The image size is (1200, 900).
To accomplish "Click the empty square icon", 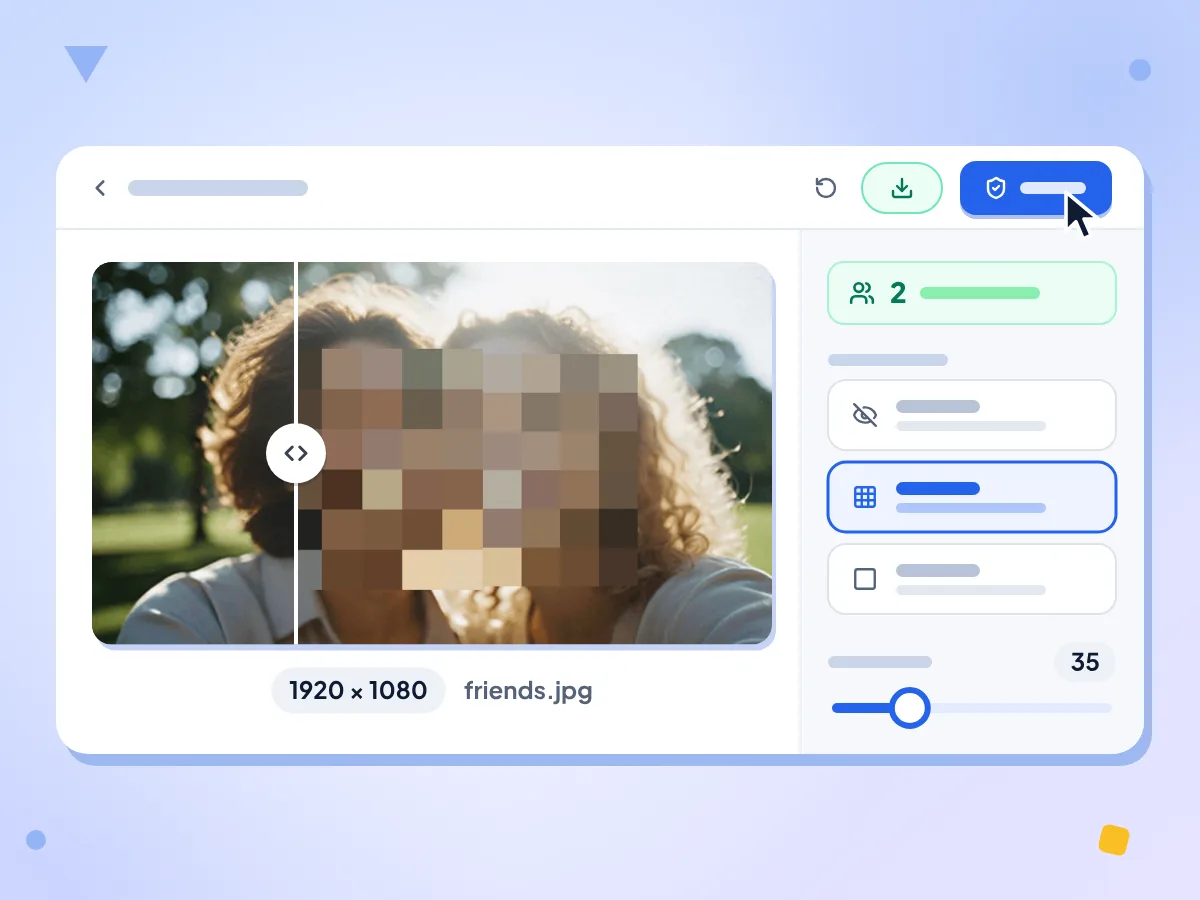I will (x=864, y=579).
